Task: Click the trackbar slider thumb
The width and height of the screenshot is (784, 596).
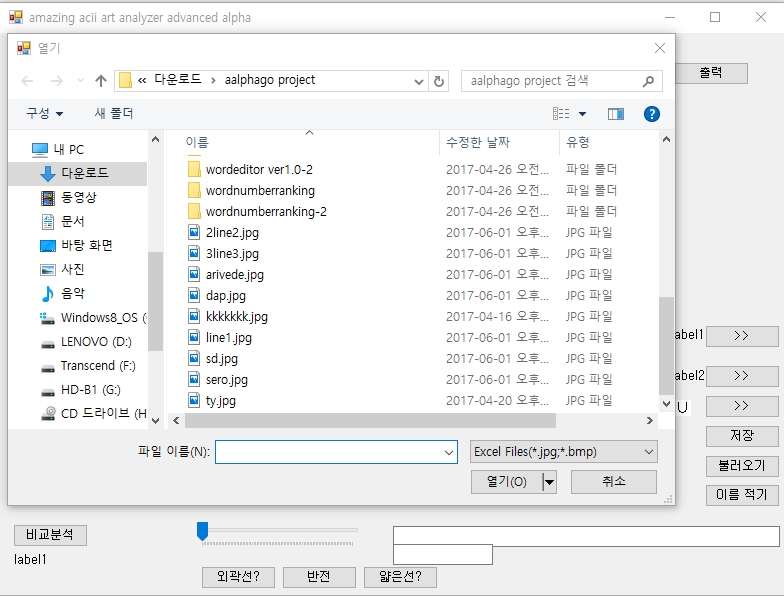Action: pyautogui.click(x=203, y=530)
